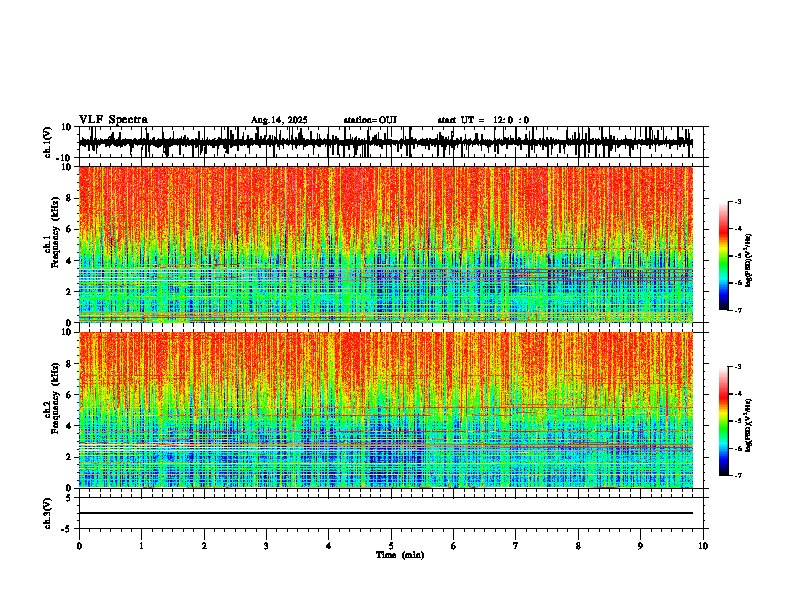Click the ch.1 spectrogram color bar

tap(723, 256)
